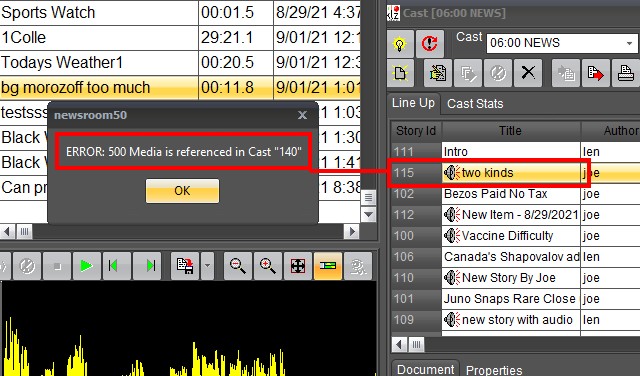This screenshot has height=376, width=640.
Task: Click the fit-to-window arrows icon
Action: [298, 266]
